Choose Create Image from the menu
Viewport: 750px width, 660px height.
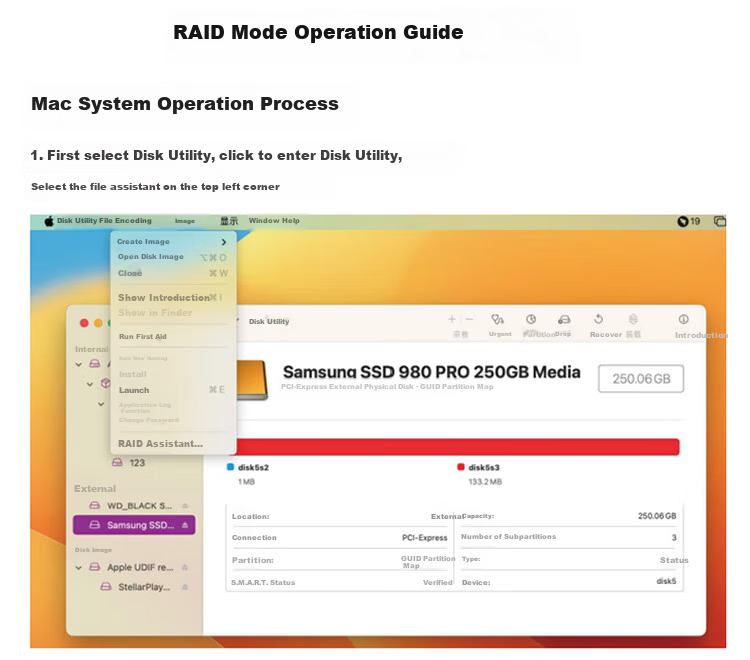tap(143, 242)
